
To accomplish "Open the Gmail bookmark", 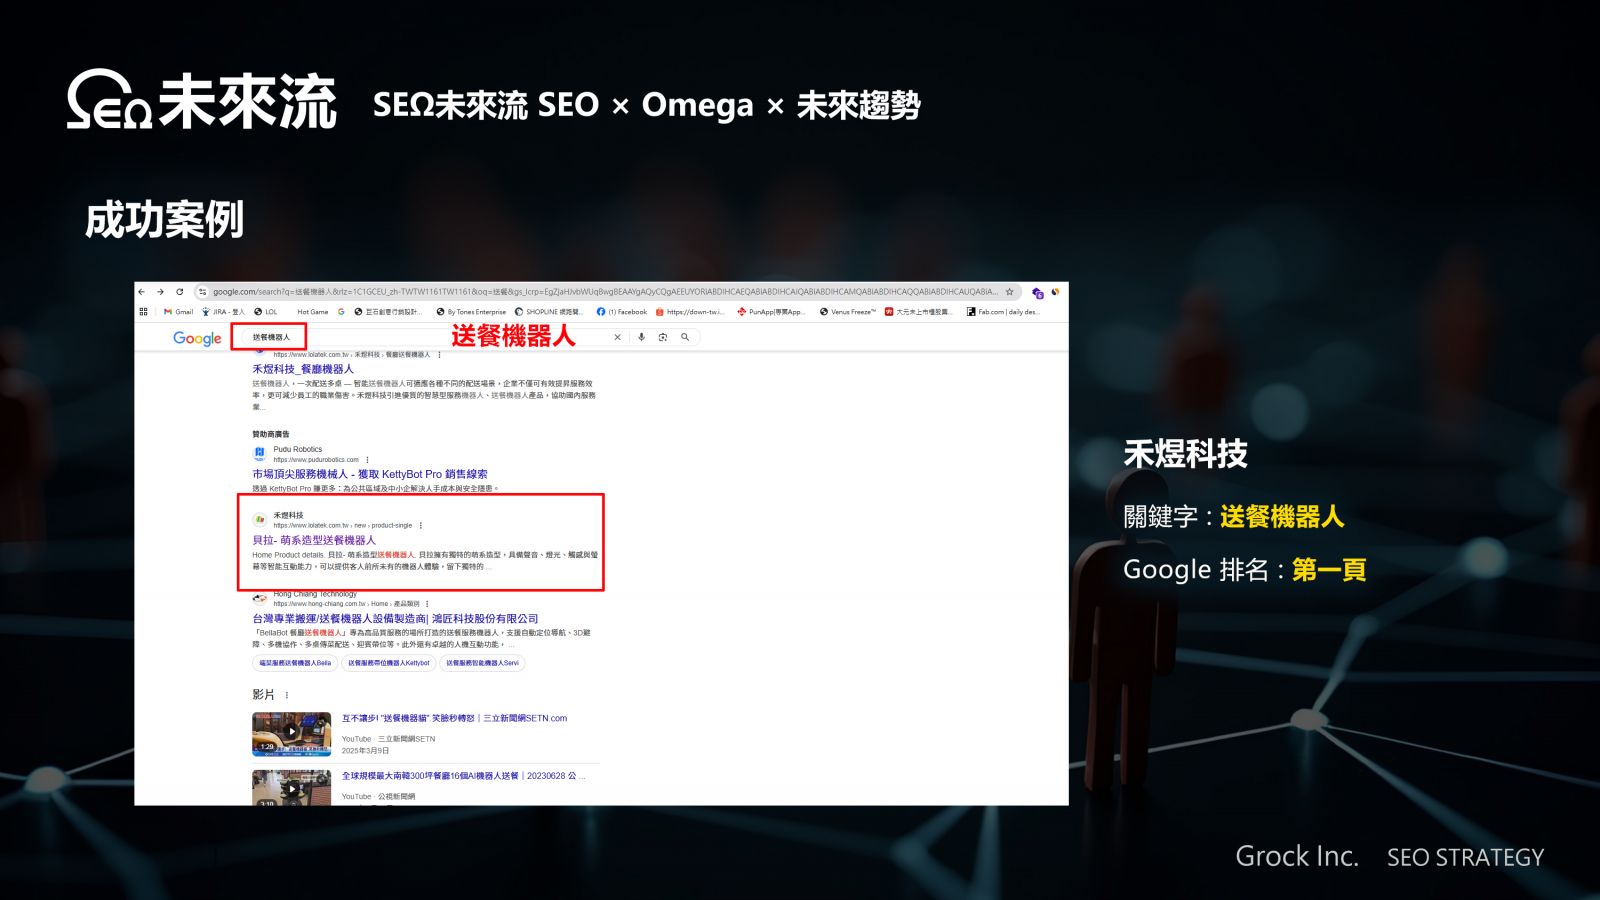I will coord(179,312).
